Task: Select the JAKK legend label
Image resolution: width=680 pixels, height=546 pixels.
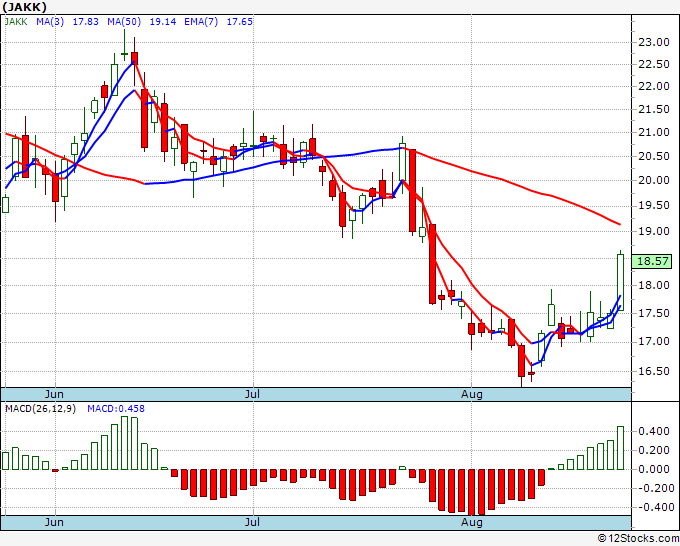Action: click(x=16, y=22)
